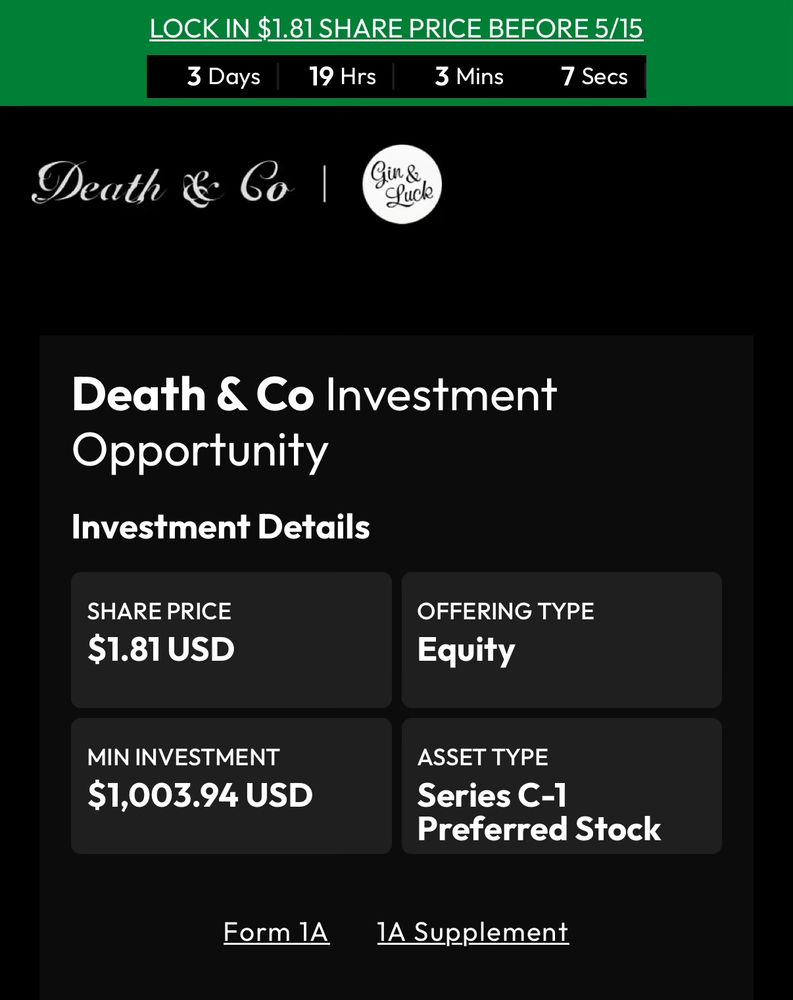Click the Death & Co script logo
Screen dimensions: 793x1000
coord(162,185)
